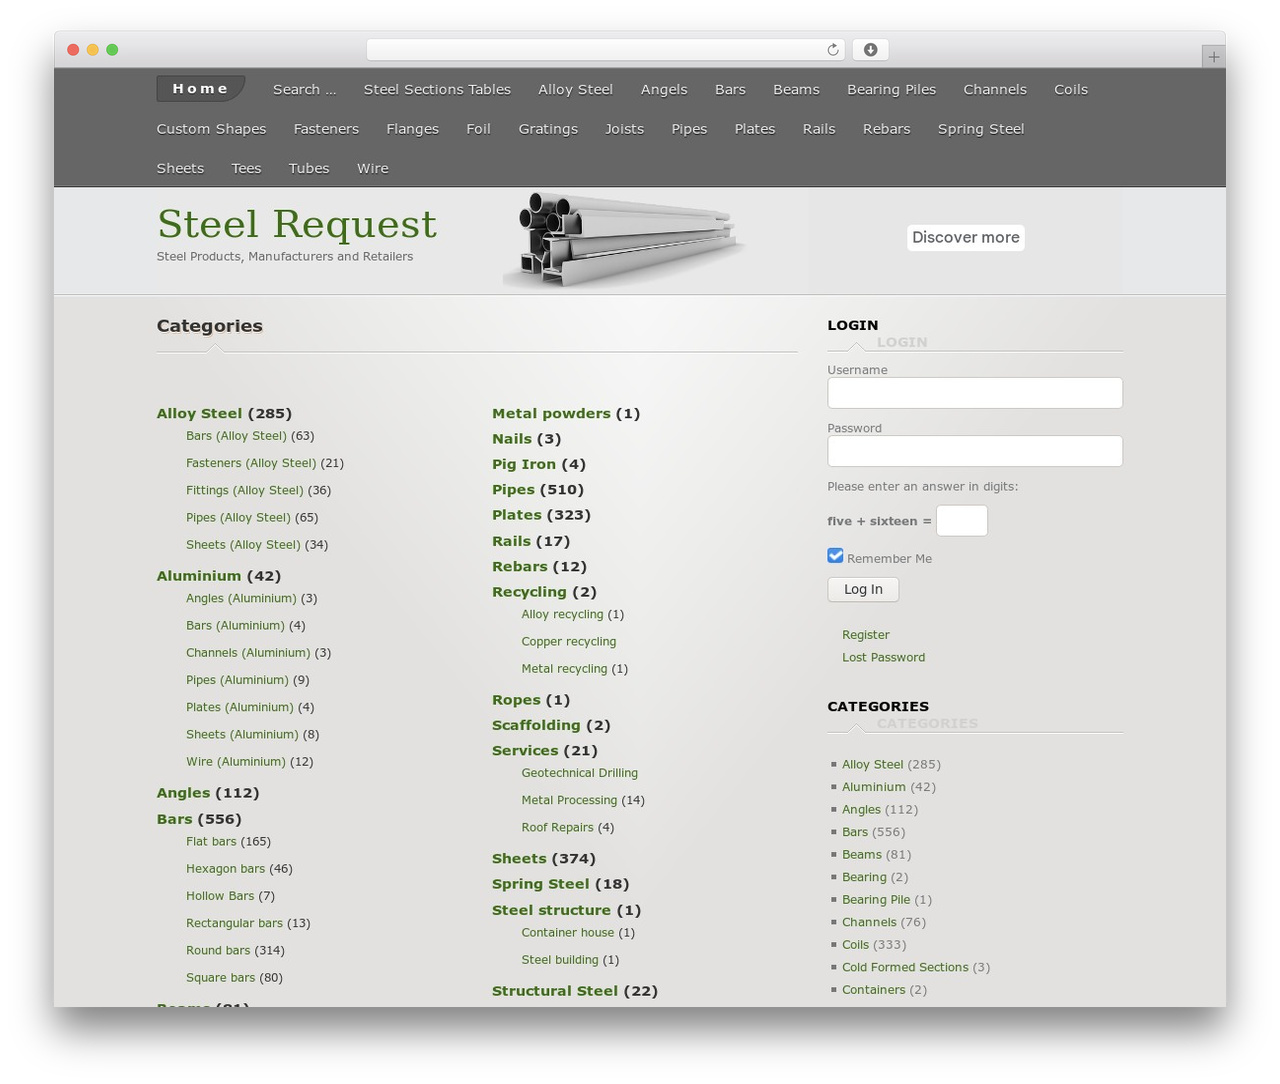Open the Register link
Viewport: 1280px width, 1084px height.
tap(865, 635)
